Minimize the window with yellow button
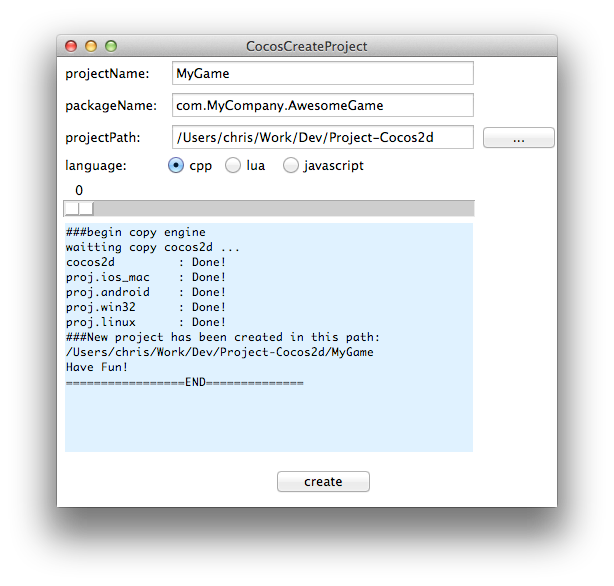Viewport: 614px width, 586px height. (x=91, y=46)
